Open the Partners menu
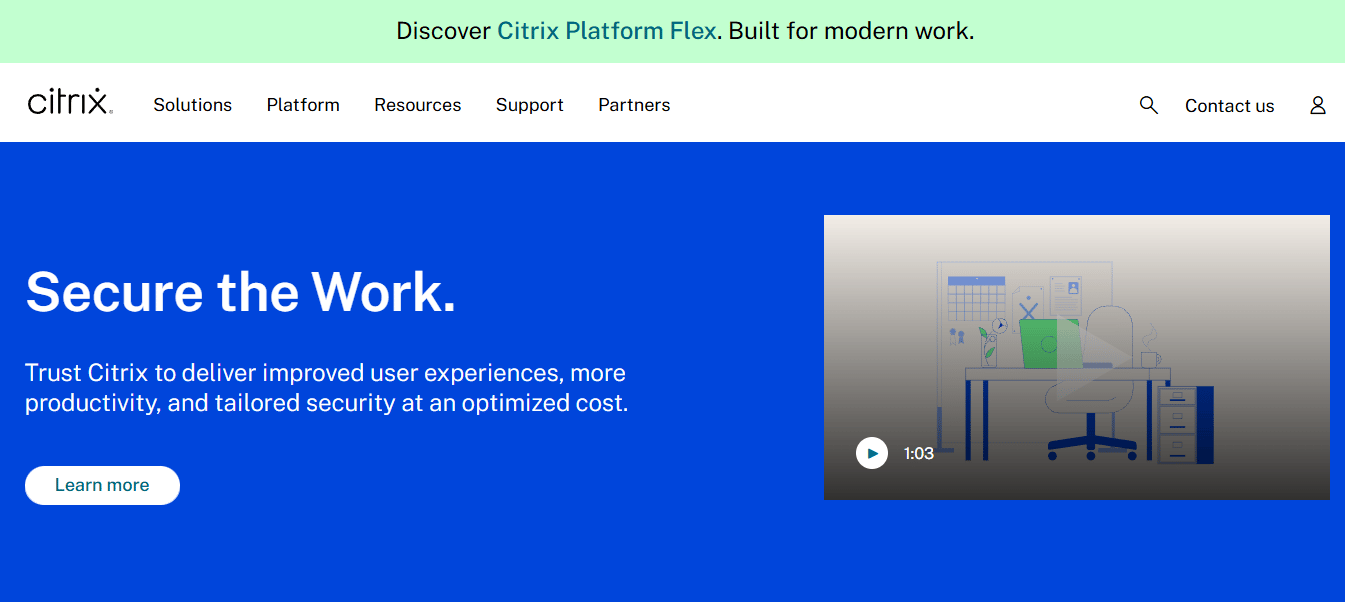Image resolution: width=1345 pixels, height=602 pixels. click(634, 105)
